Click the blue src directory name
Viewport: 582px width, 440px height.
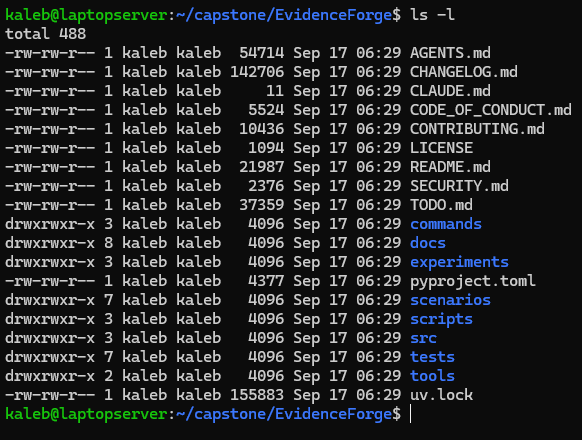424,338
